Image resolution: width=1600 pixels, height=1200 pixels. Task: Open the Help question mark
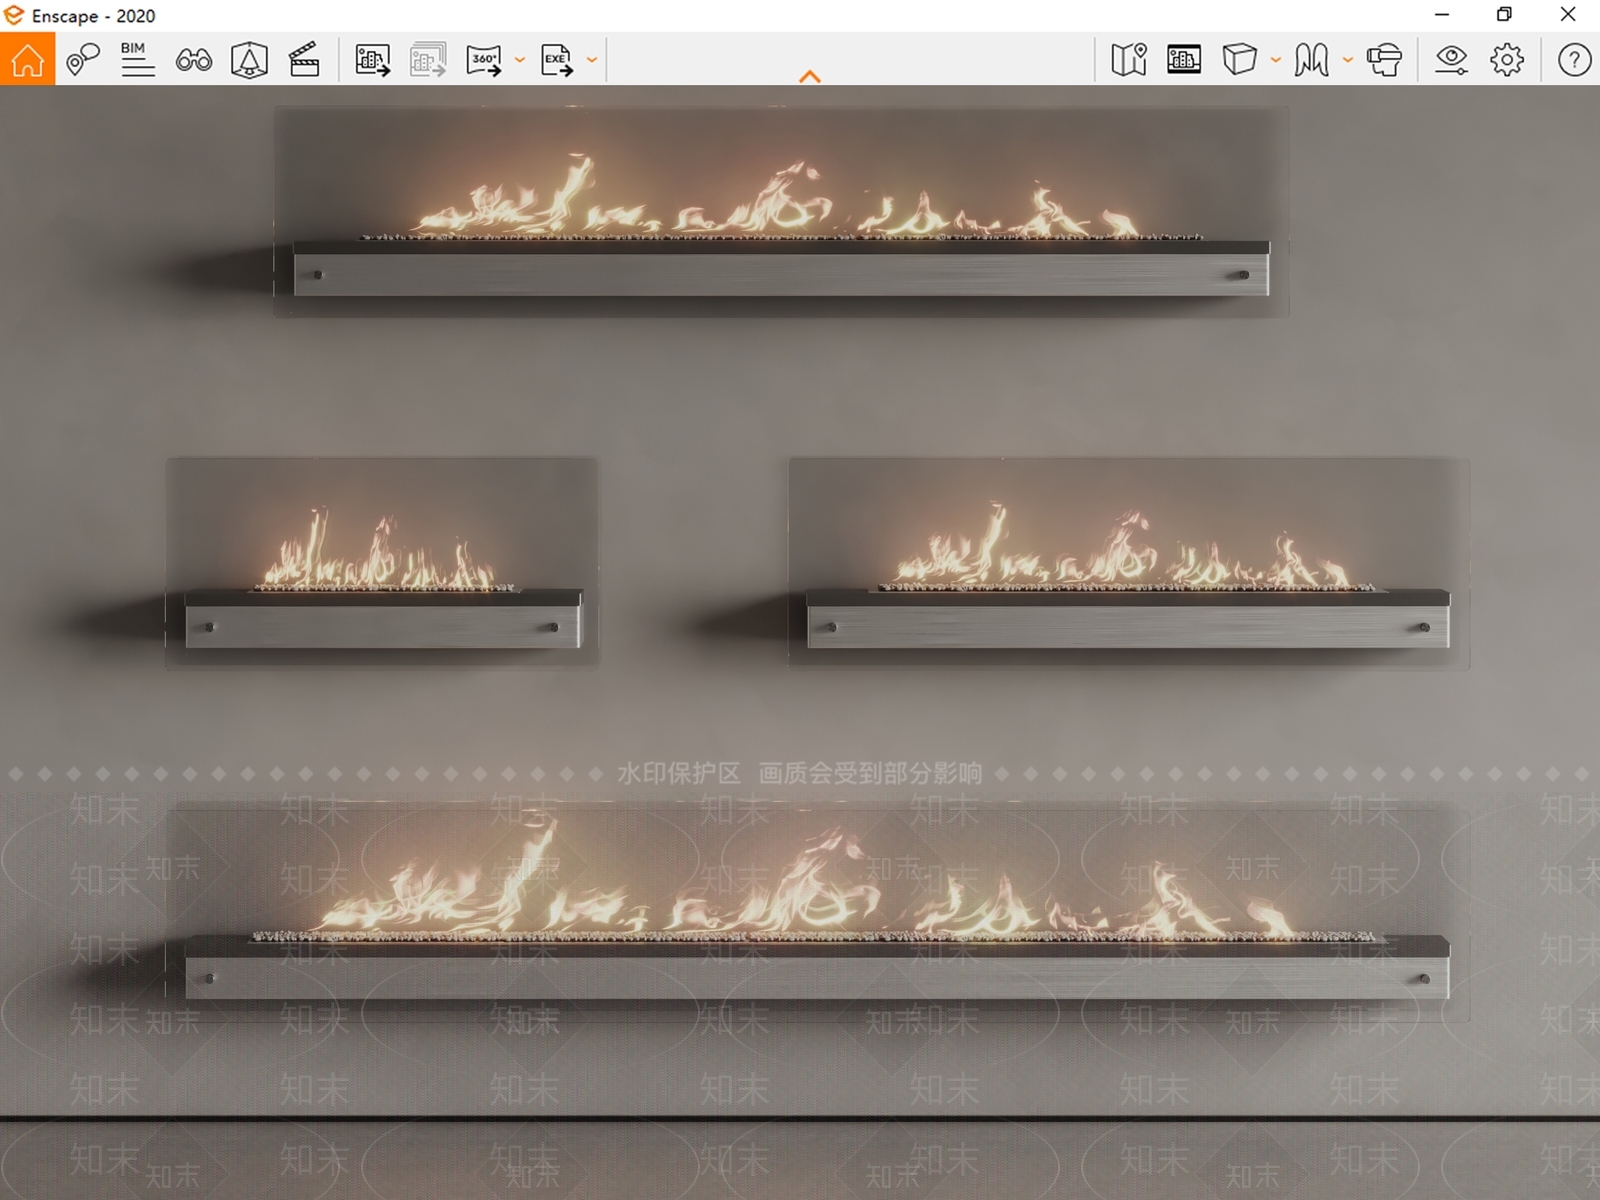(x=1574, y=60)
